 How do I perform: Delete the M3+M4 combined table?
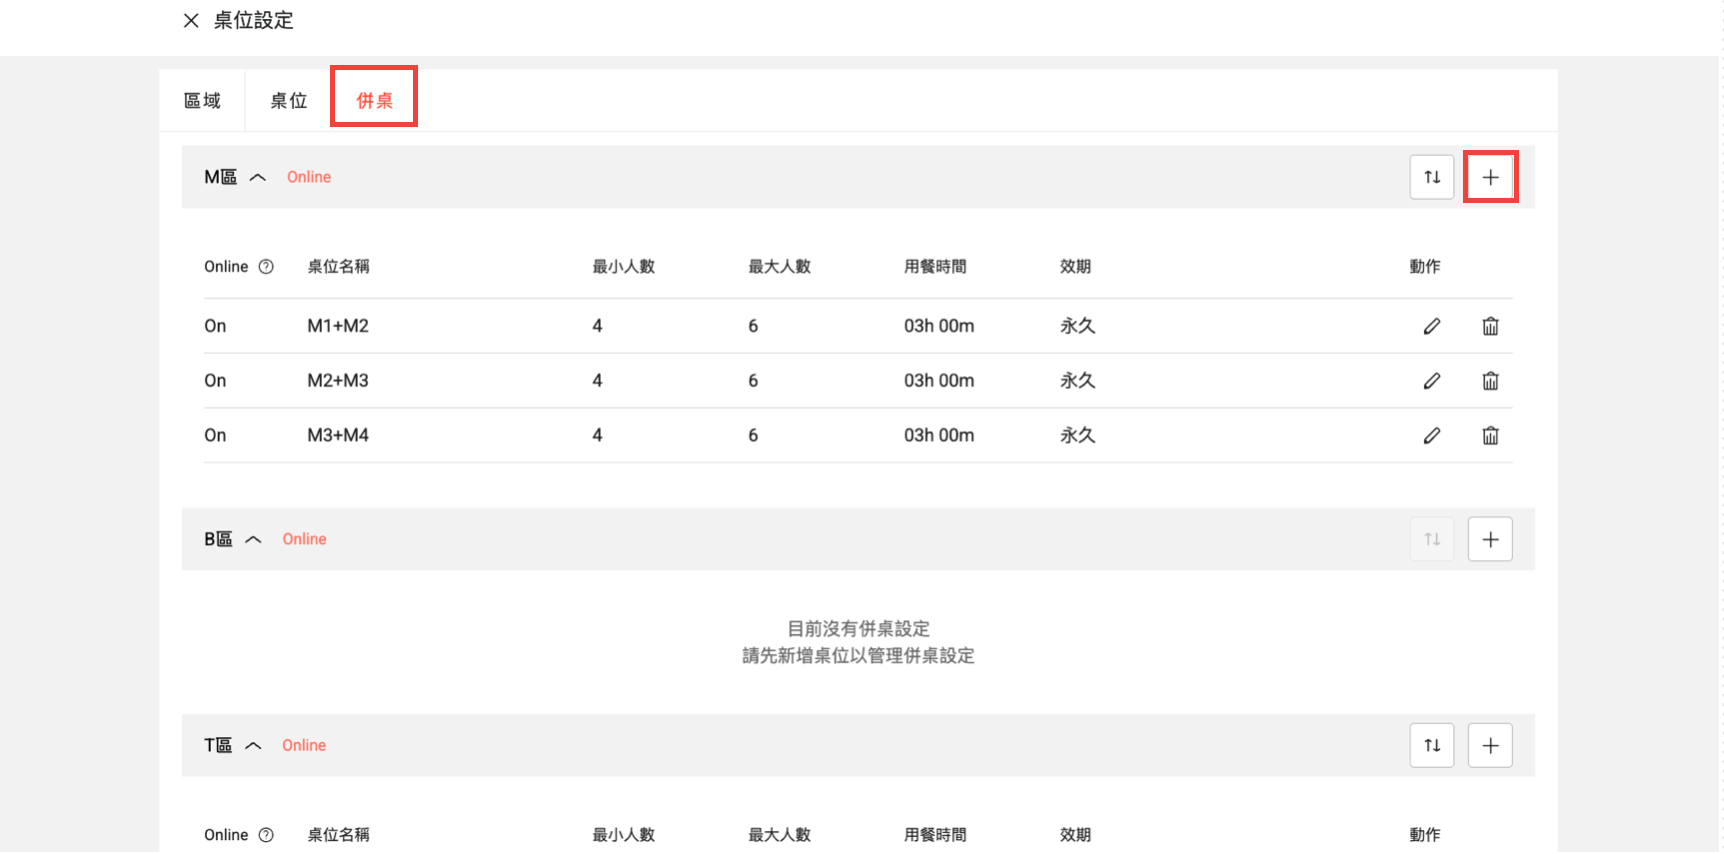click(1490, 436)
